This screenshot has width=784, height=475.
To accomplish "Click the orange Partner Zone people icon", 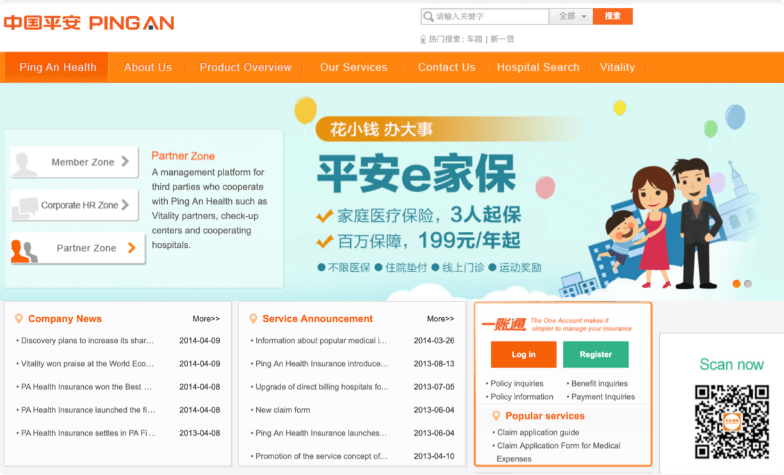I will (24, 251).
